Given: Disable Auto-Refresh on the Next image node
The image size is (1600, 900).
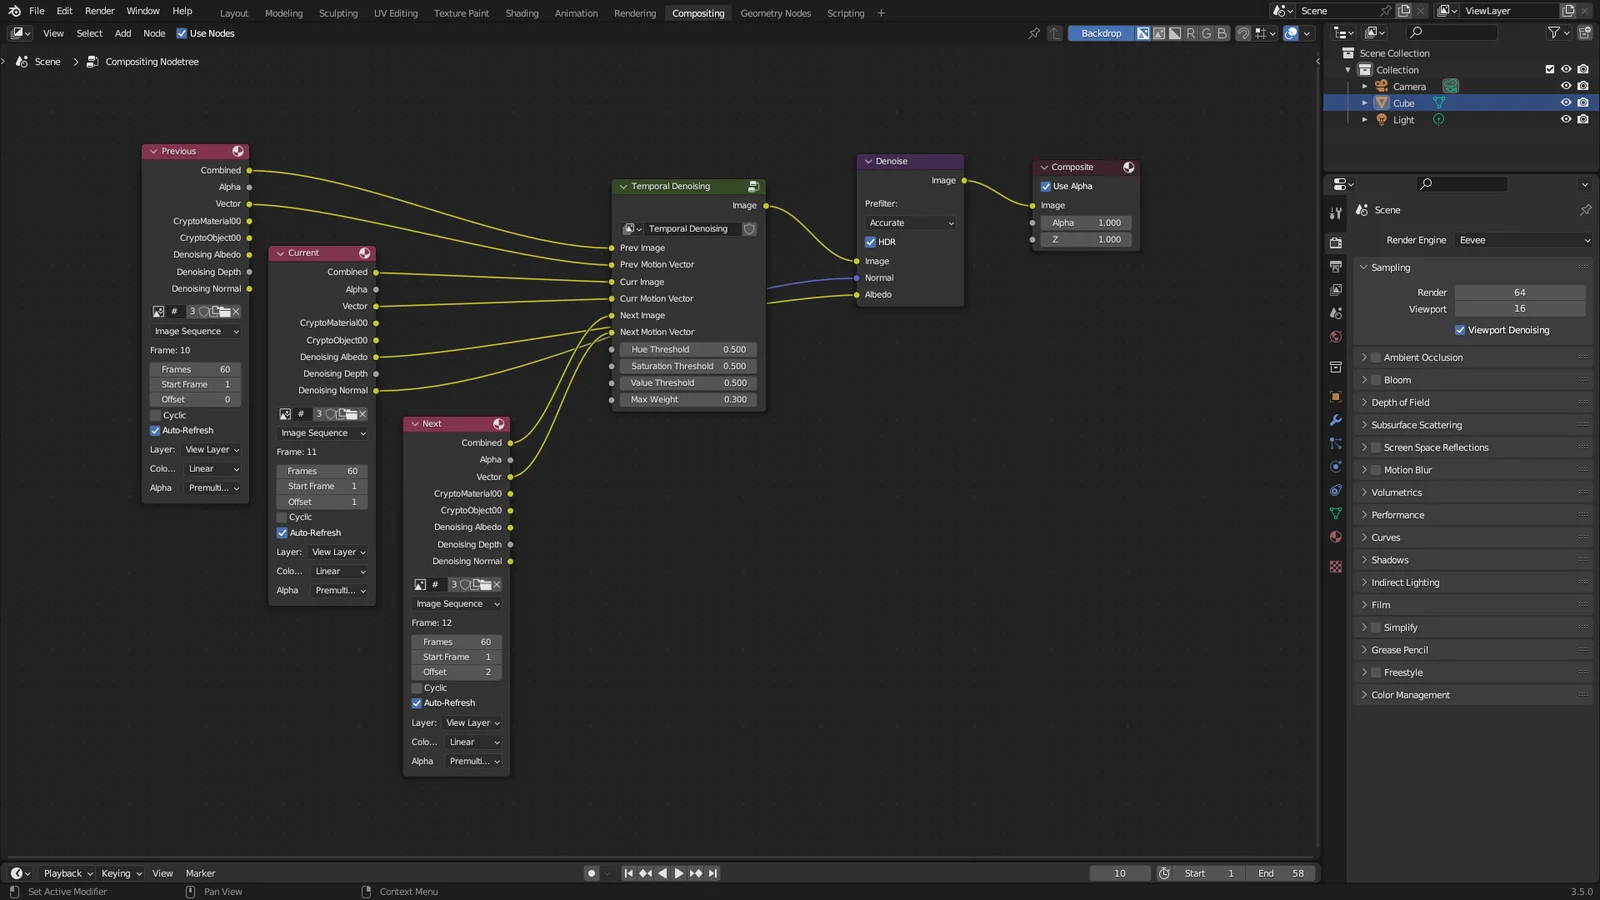Looking at the screenshot, I should click(417, 702).
